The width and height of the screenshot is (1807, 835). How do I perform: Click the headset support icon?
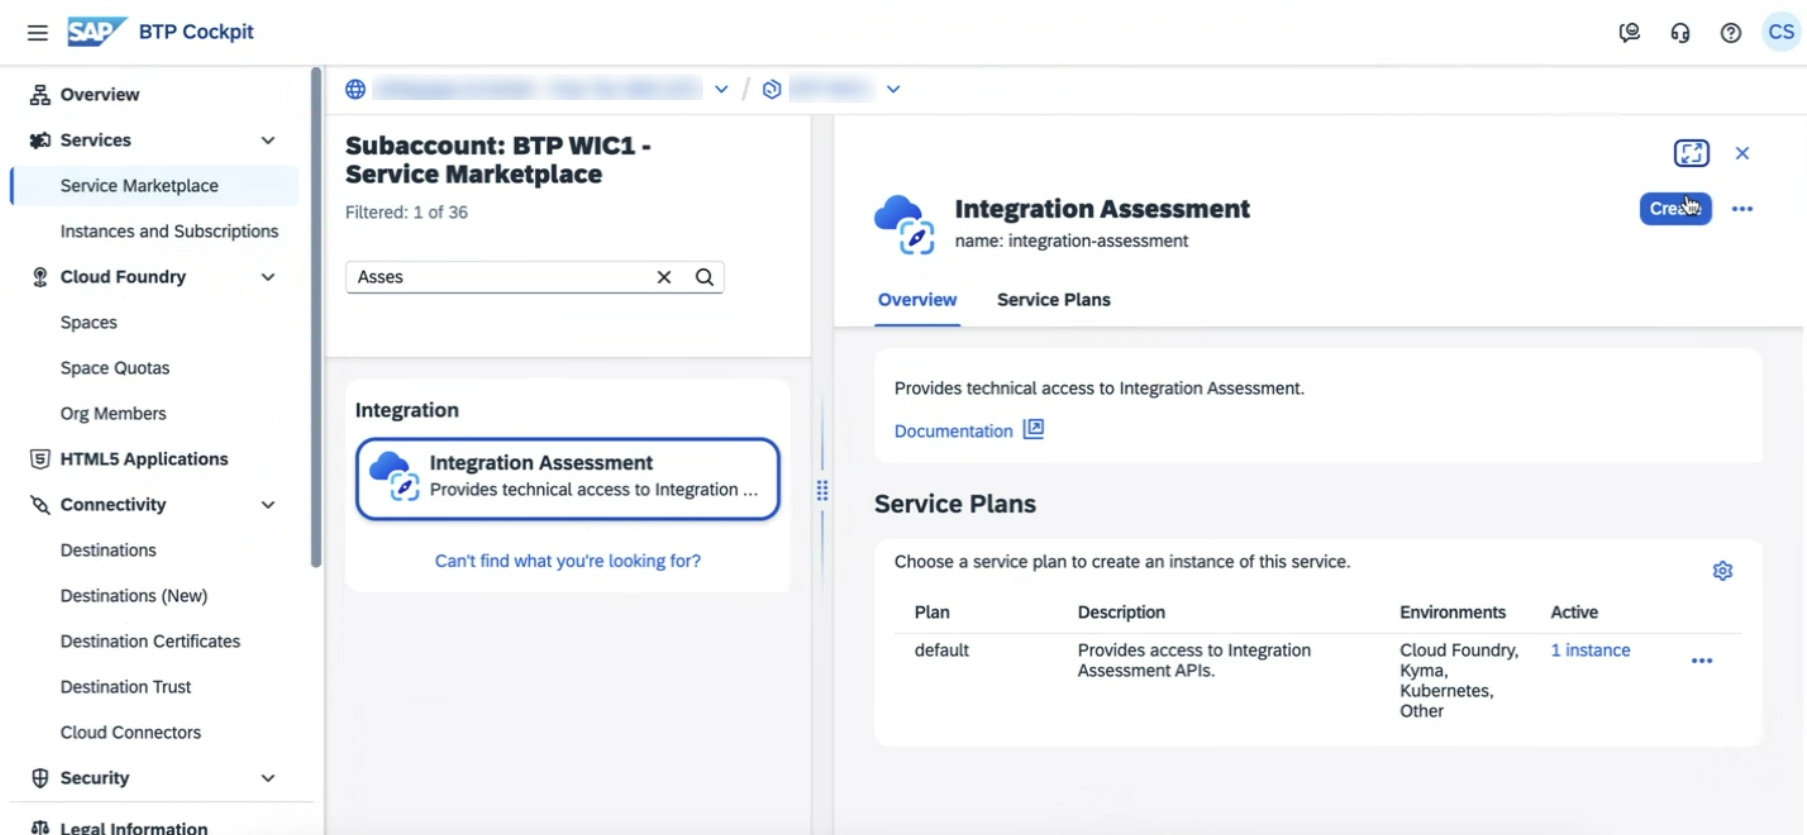[x=1680, y=33]
